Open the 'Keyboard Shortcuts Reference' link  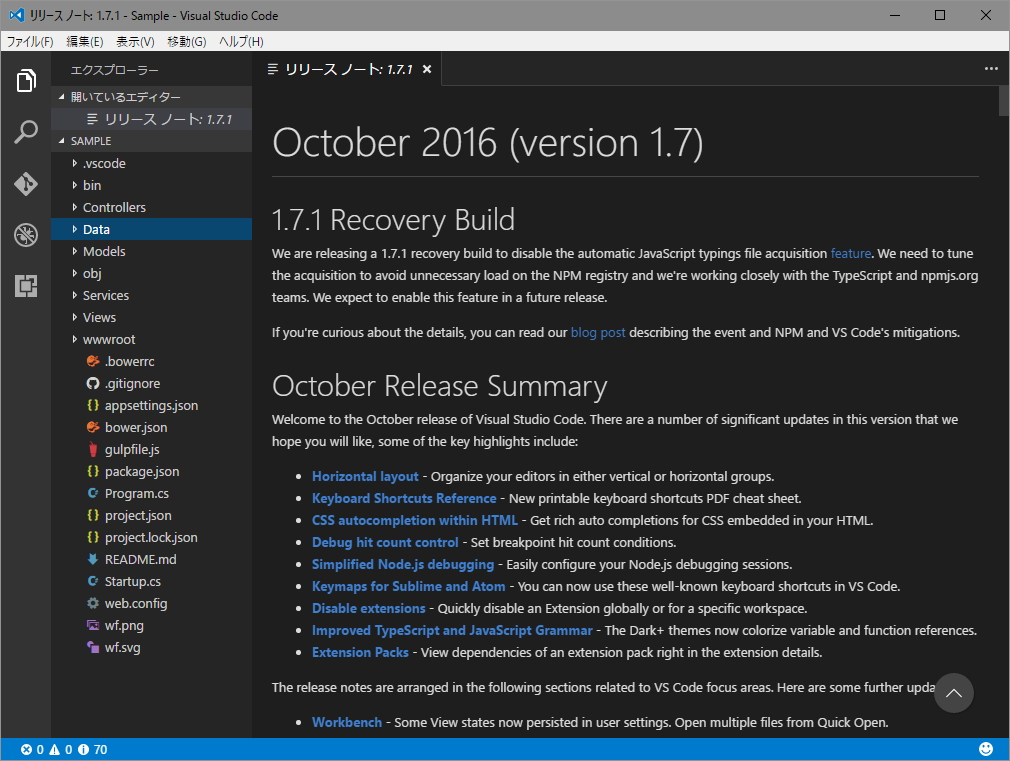pos(403,498)
